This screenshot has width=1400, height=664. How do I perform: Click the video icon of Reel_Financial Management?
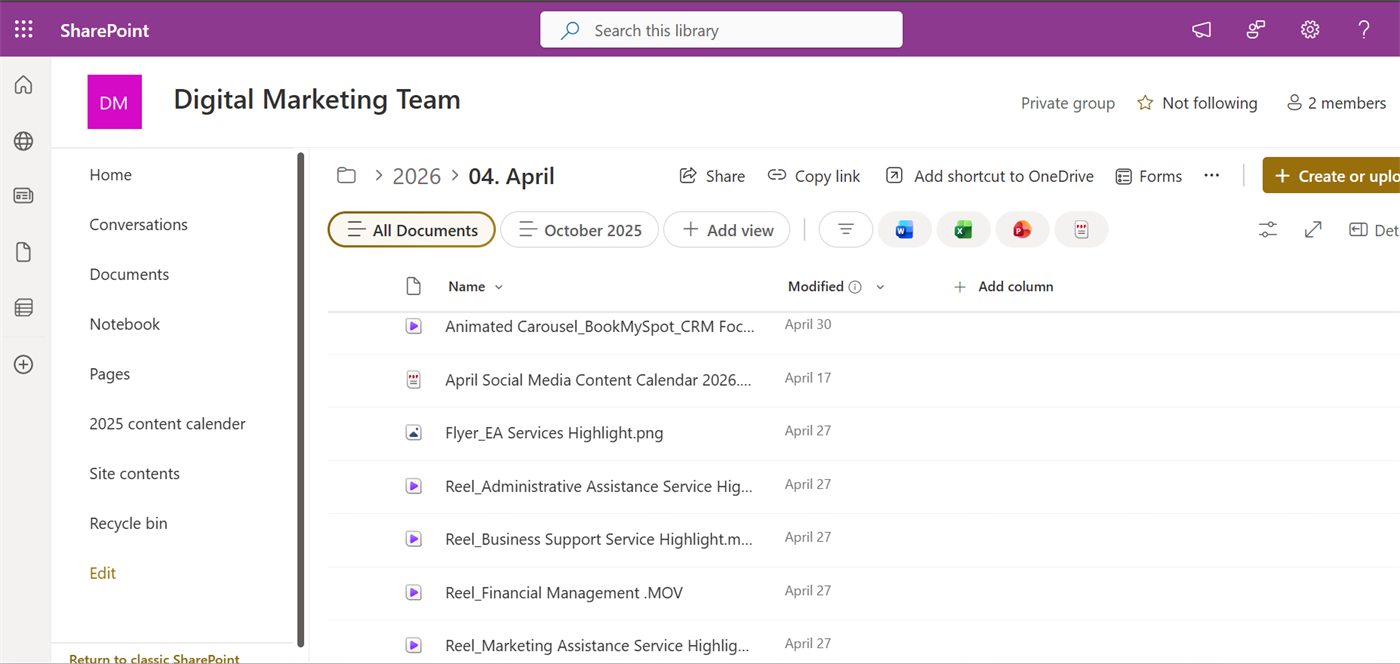(x=413, y=592)
